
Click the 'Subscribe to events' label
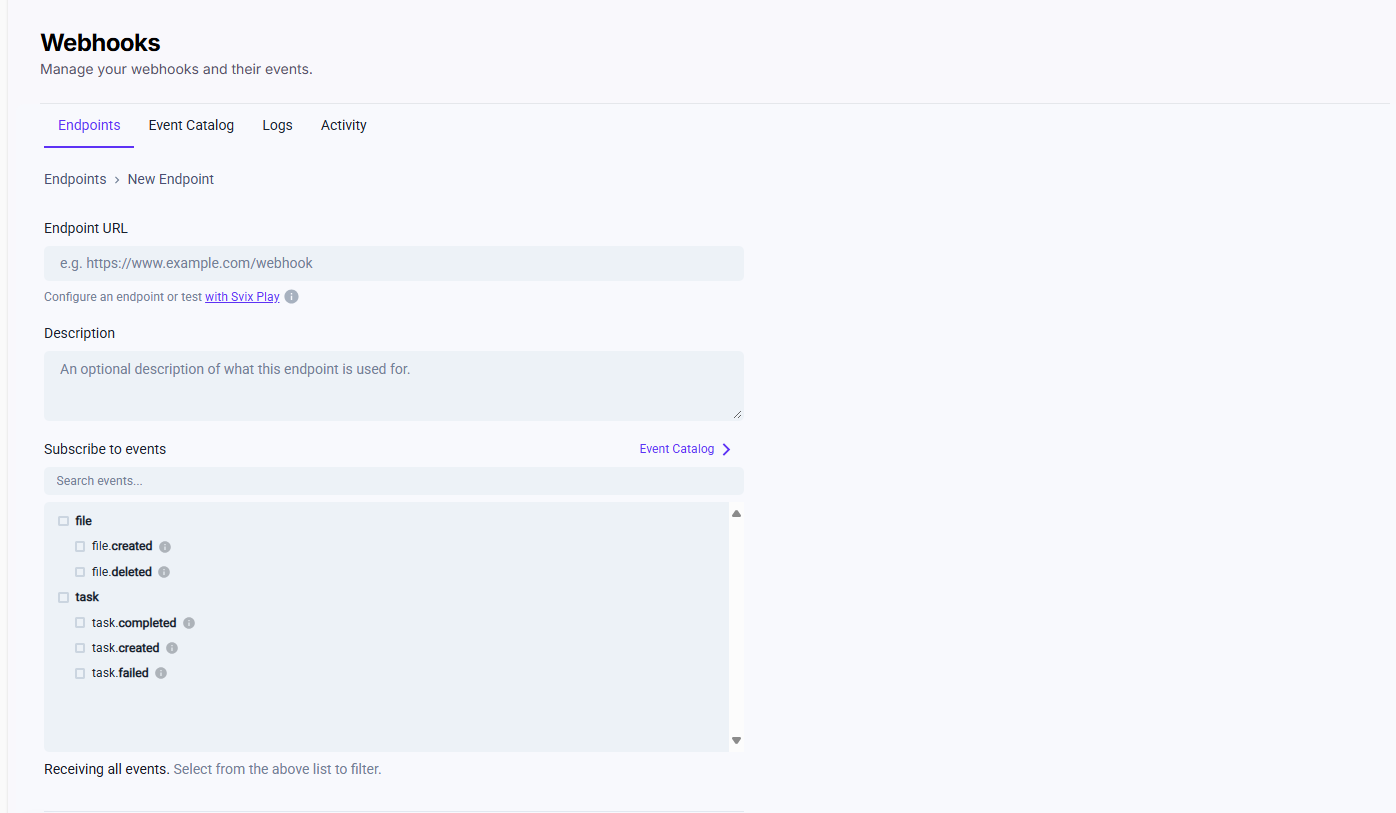105,449
